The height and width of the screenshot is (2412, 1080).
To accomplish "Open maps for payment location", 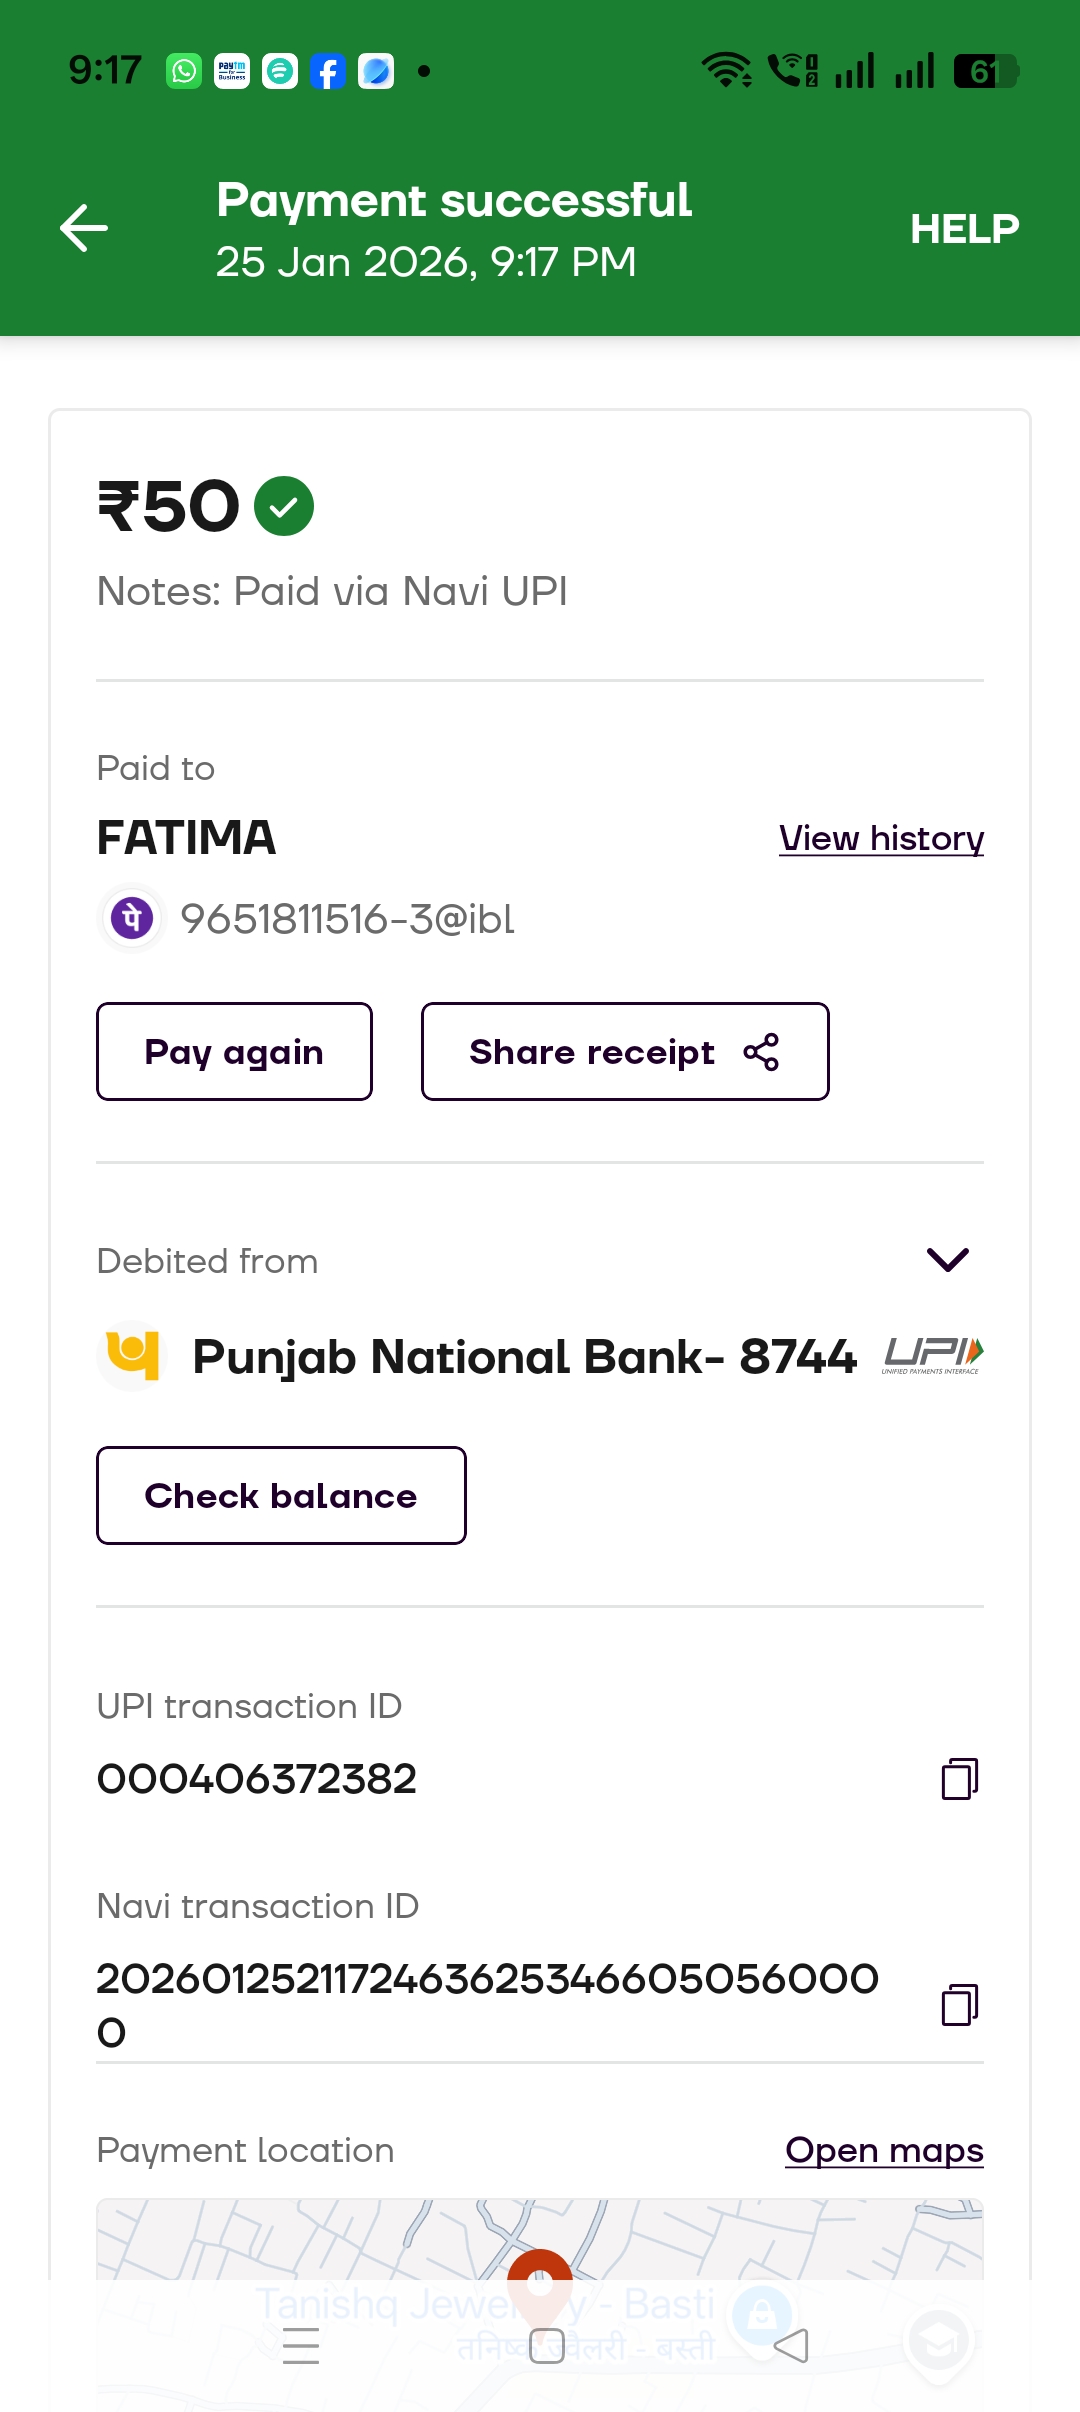I will [x=884, y=2150].
